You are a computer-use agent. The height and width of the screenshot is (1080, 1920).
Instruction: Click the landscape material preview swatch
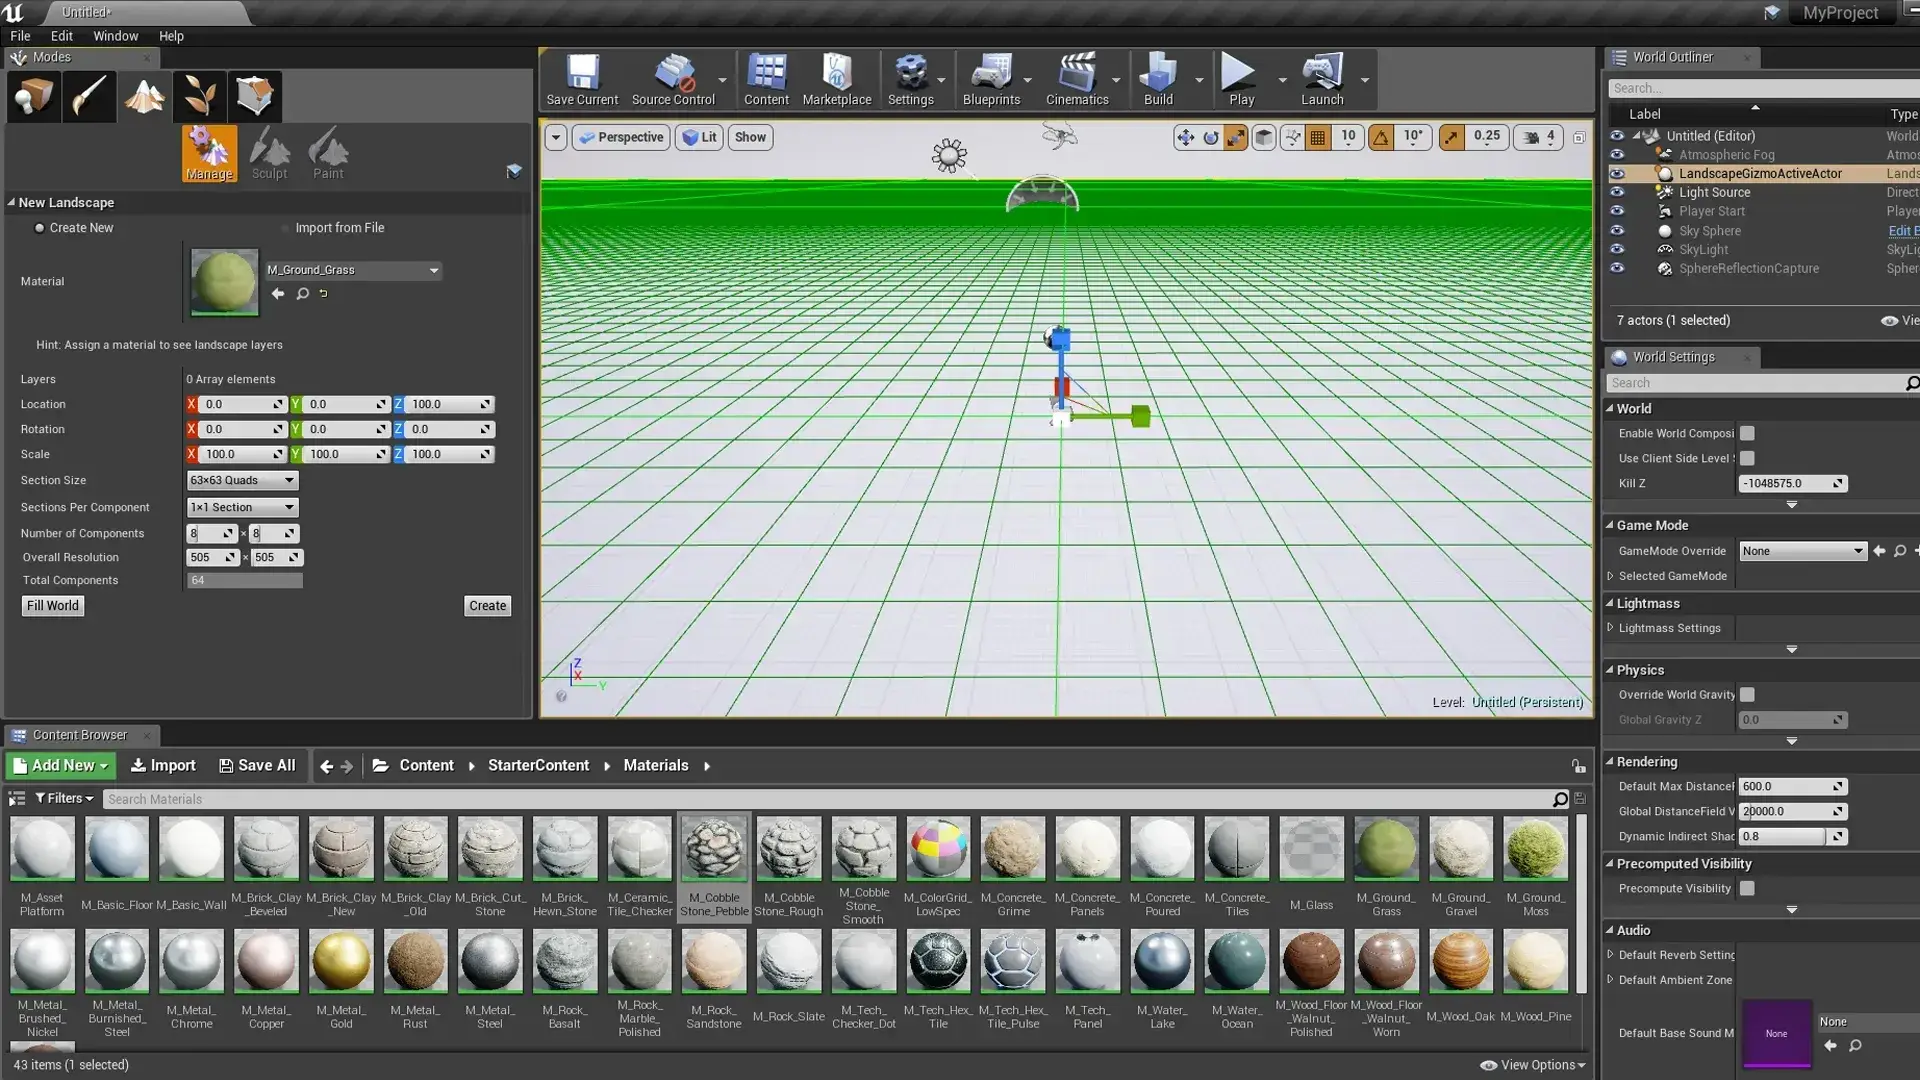click(224, 282)
